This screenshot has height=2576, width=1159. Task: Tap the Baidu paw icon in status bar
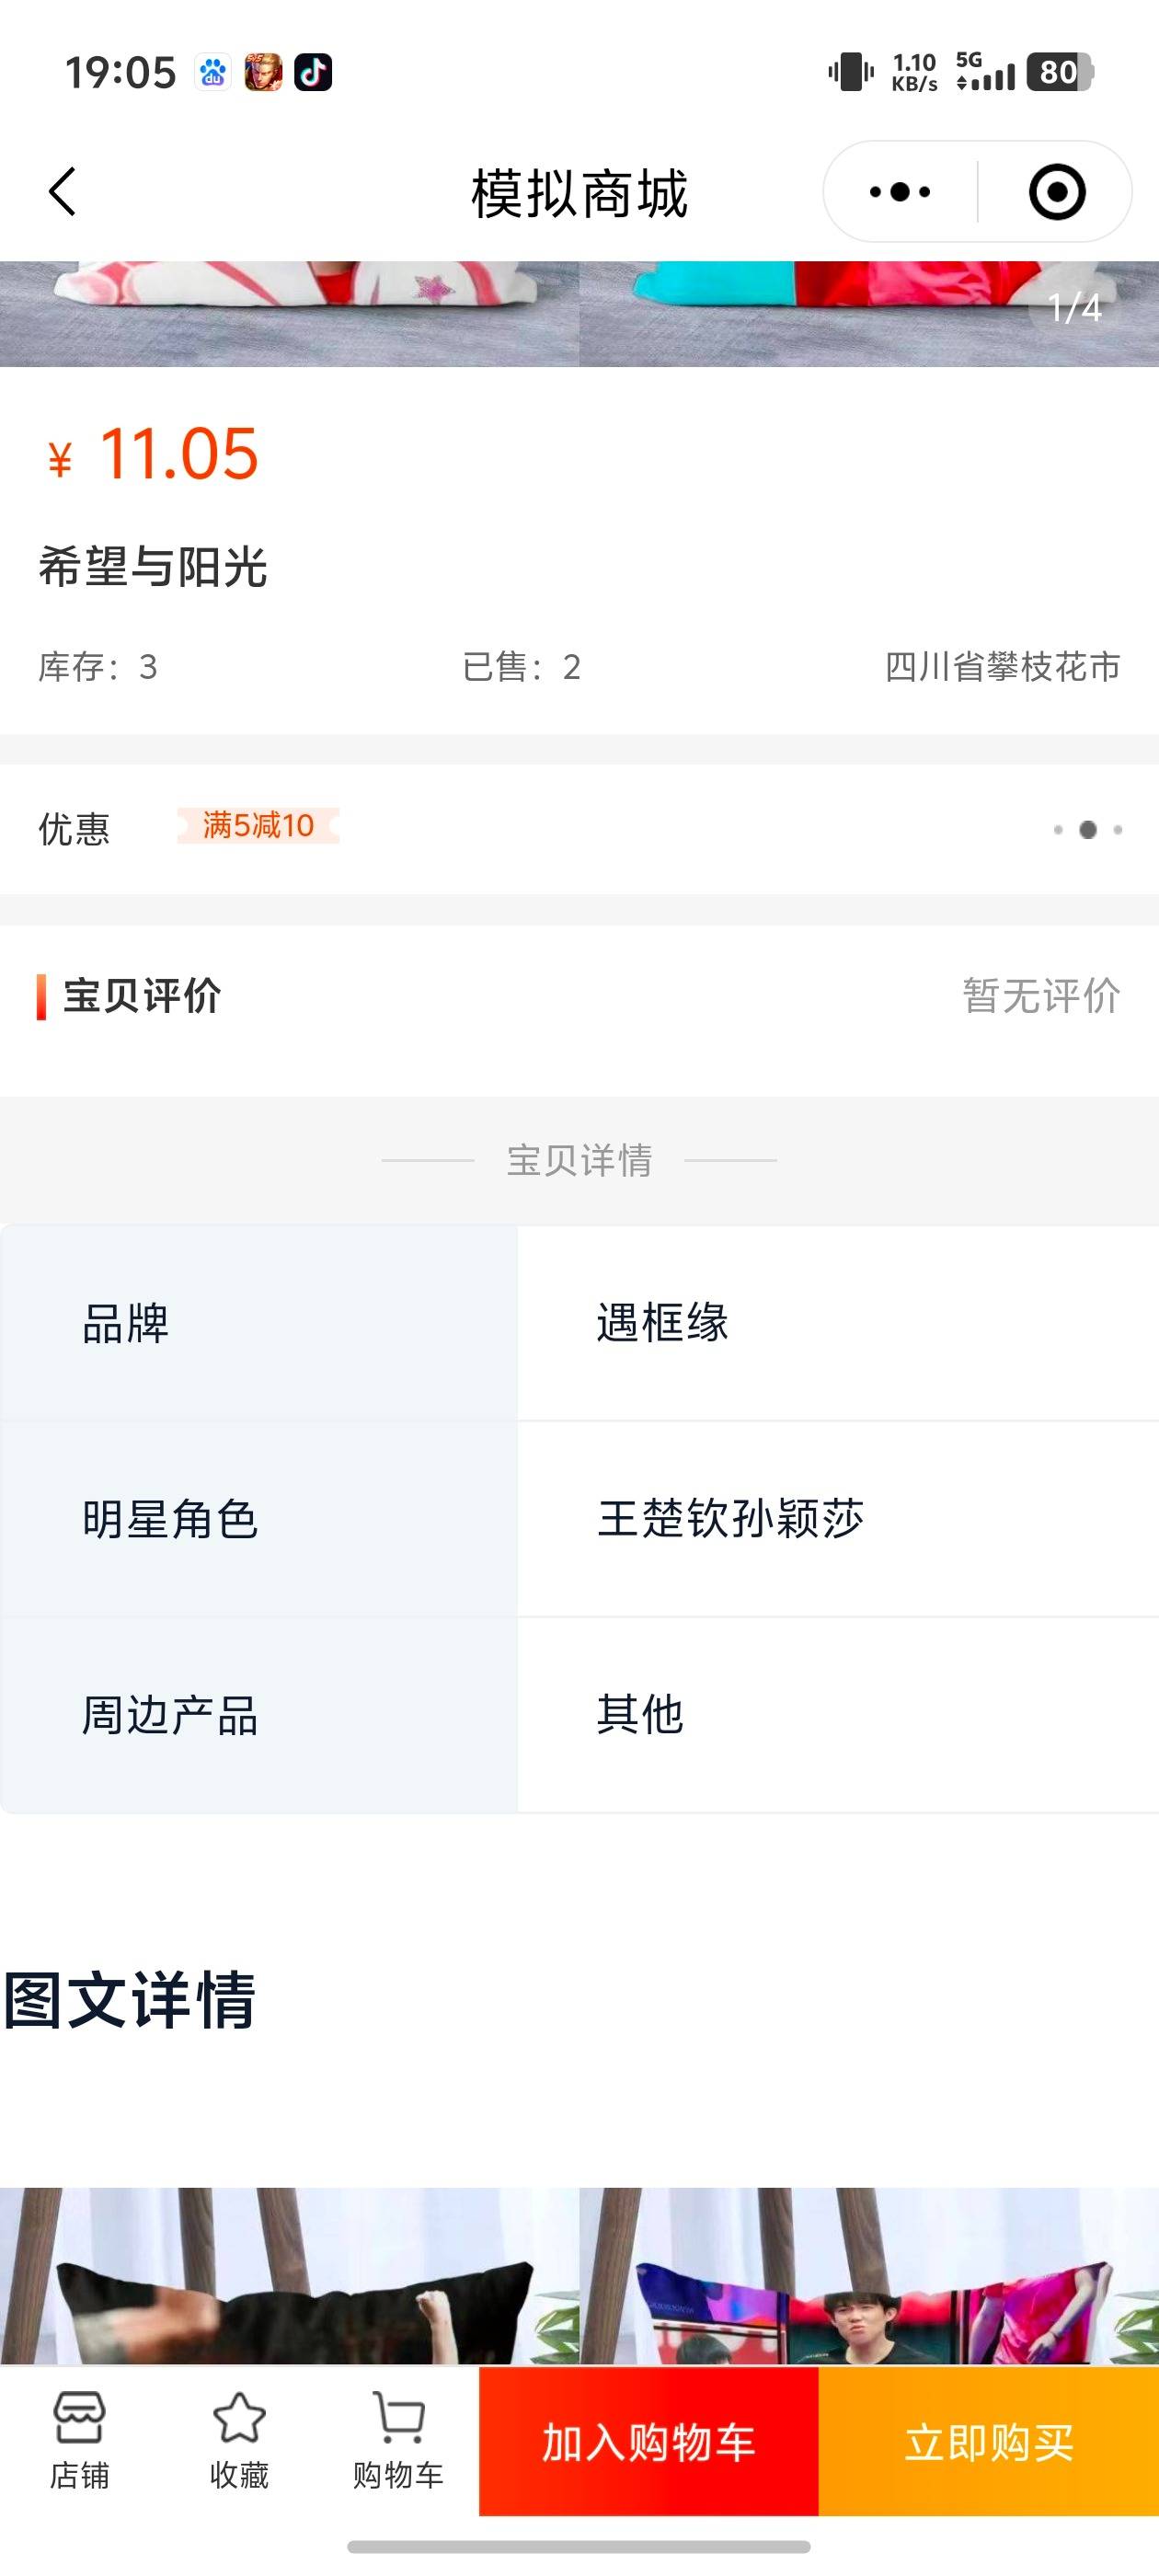click(x=212, y=72)
